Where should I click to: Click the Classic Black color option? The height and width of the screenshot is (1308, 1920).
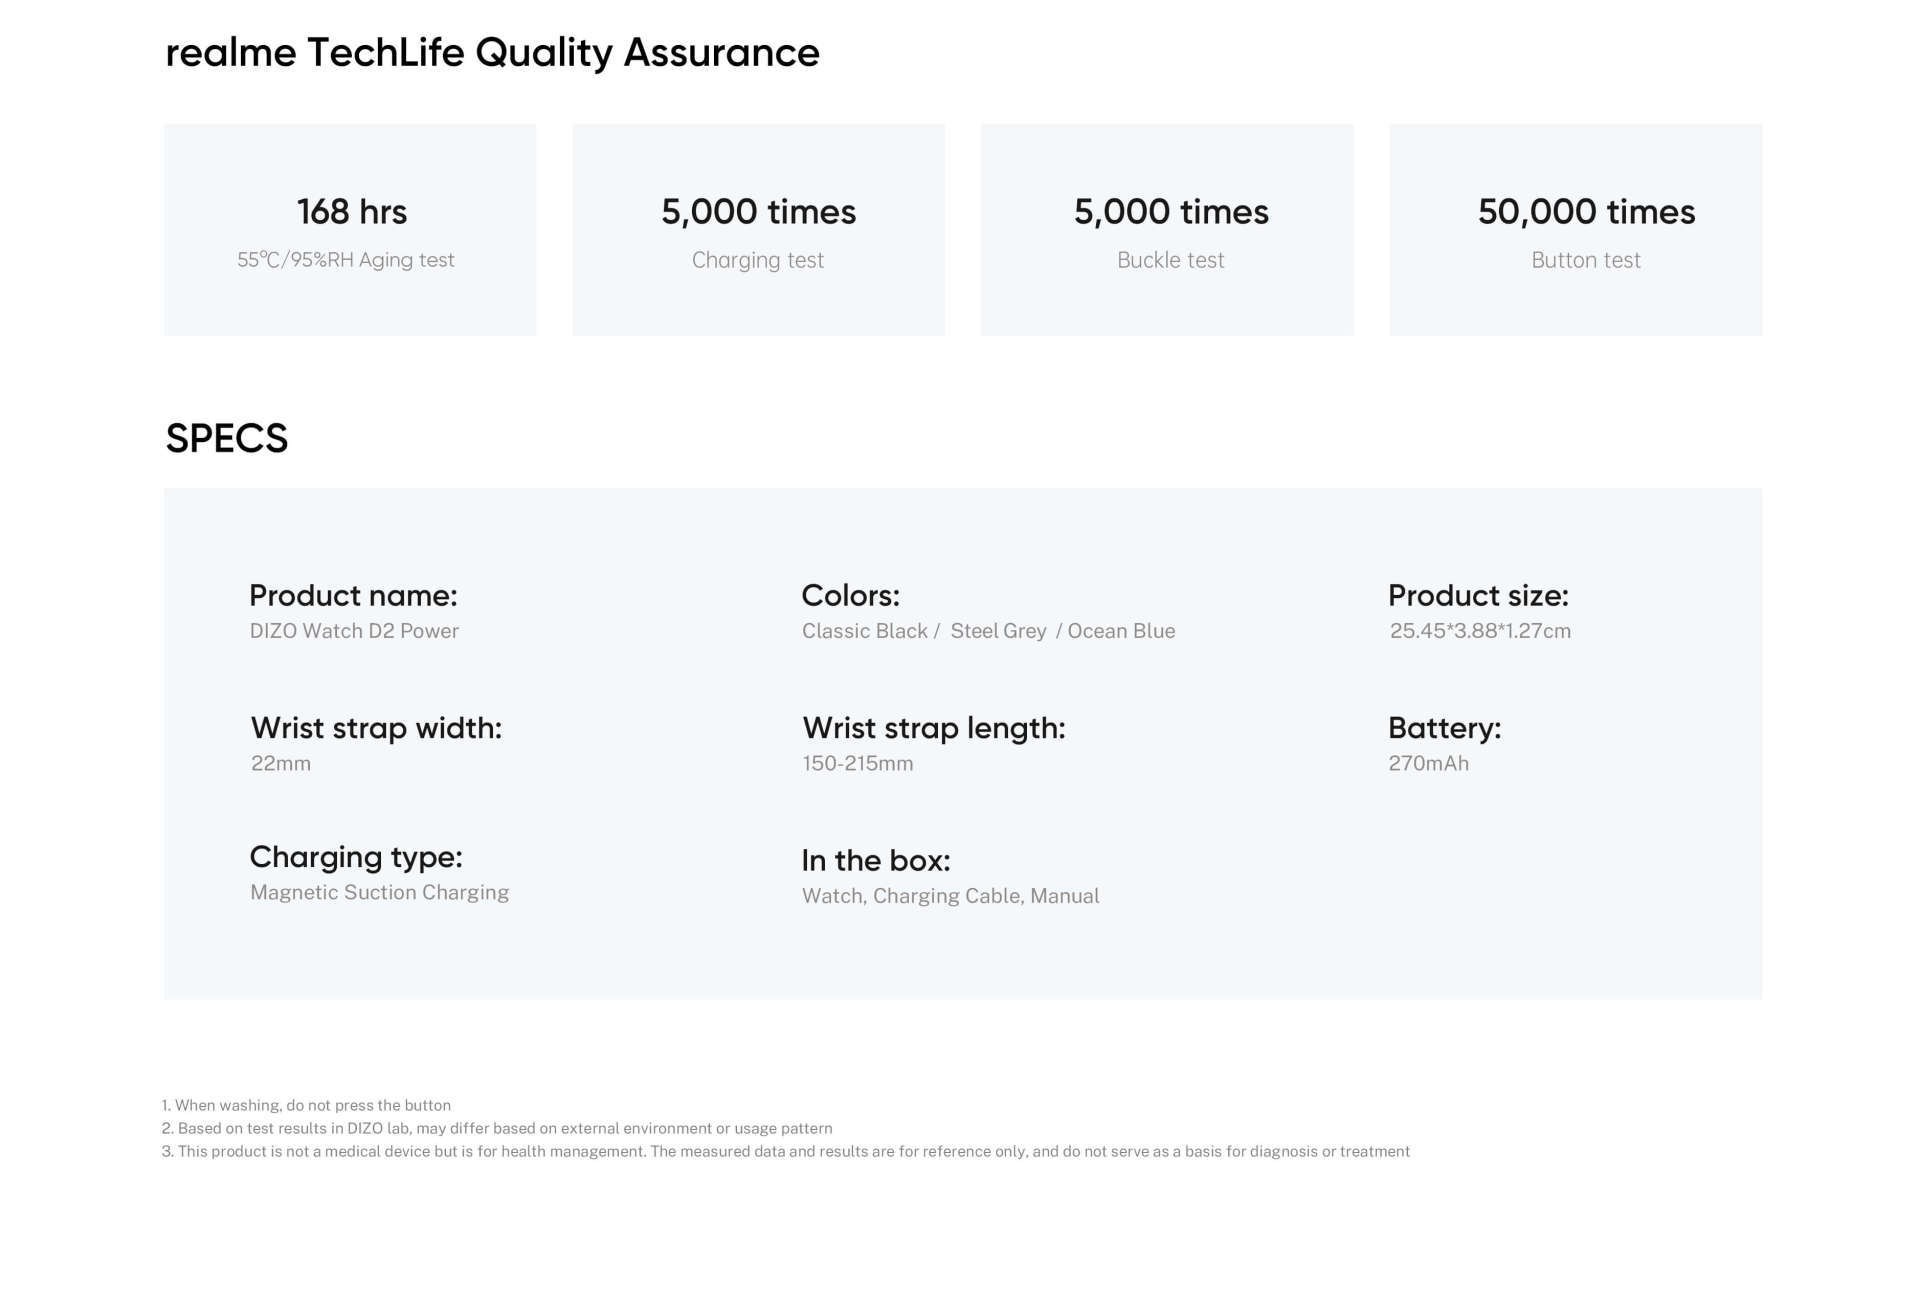tap(864, 631)
